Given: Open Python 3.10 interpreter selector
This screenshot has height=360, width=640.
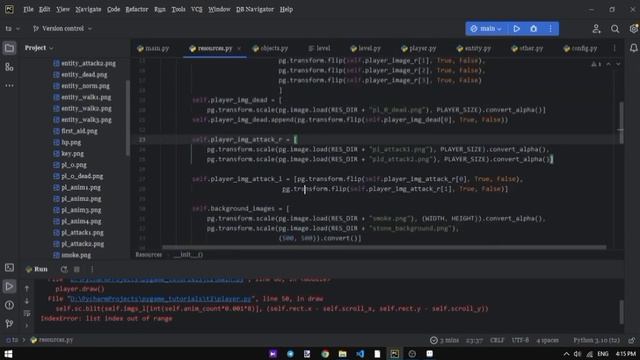Looking at the screenshot, I should (x=596, y=340).
